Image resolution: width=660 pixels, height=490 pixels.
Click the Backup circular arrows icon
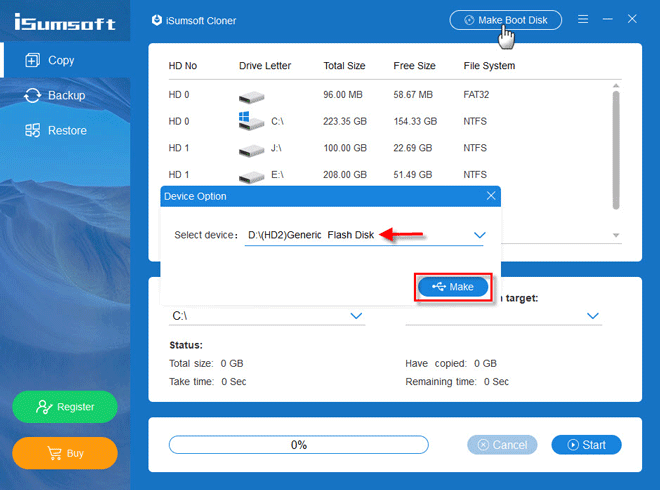[32, 96]
